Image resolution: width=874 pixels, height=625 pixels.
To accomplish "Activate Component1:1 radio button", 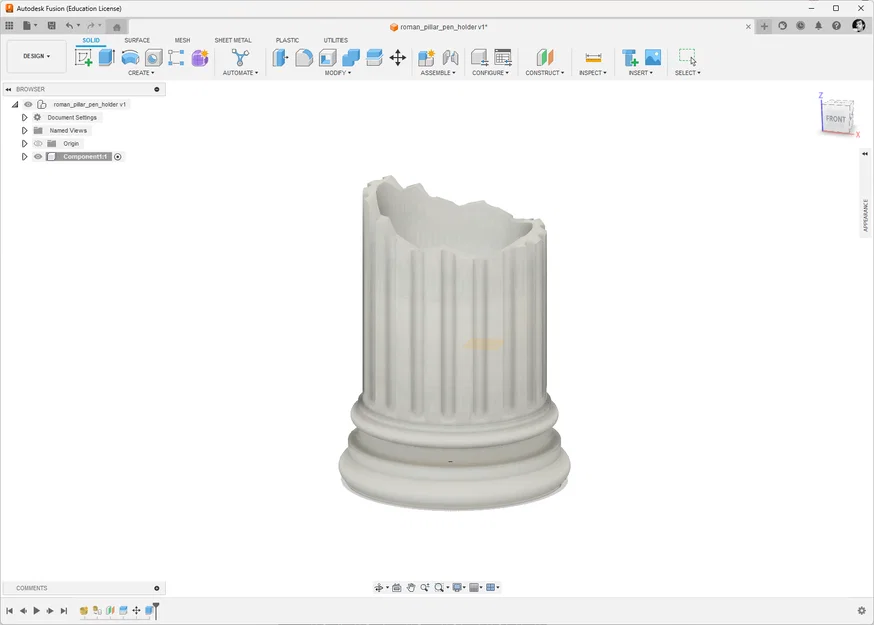I will 118,157.
